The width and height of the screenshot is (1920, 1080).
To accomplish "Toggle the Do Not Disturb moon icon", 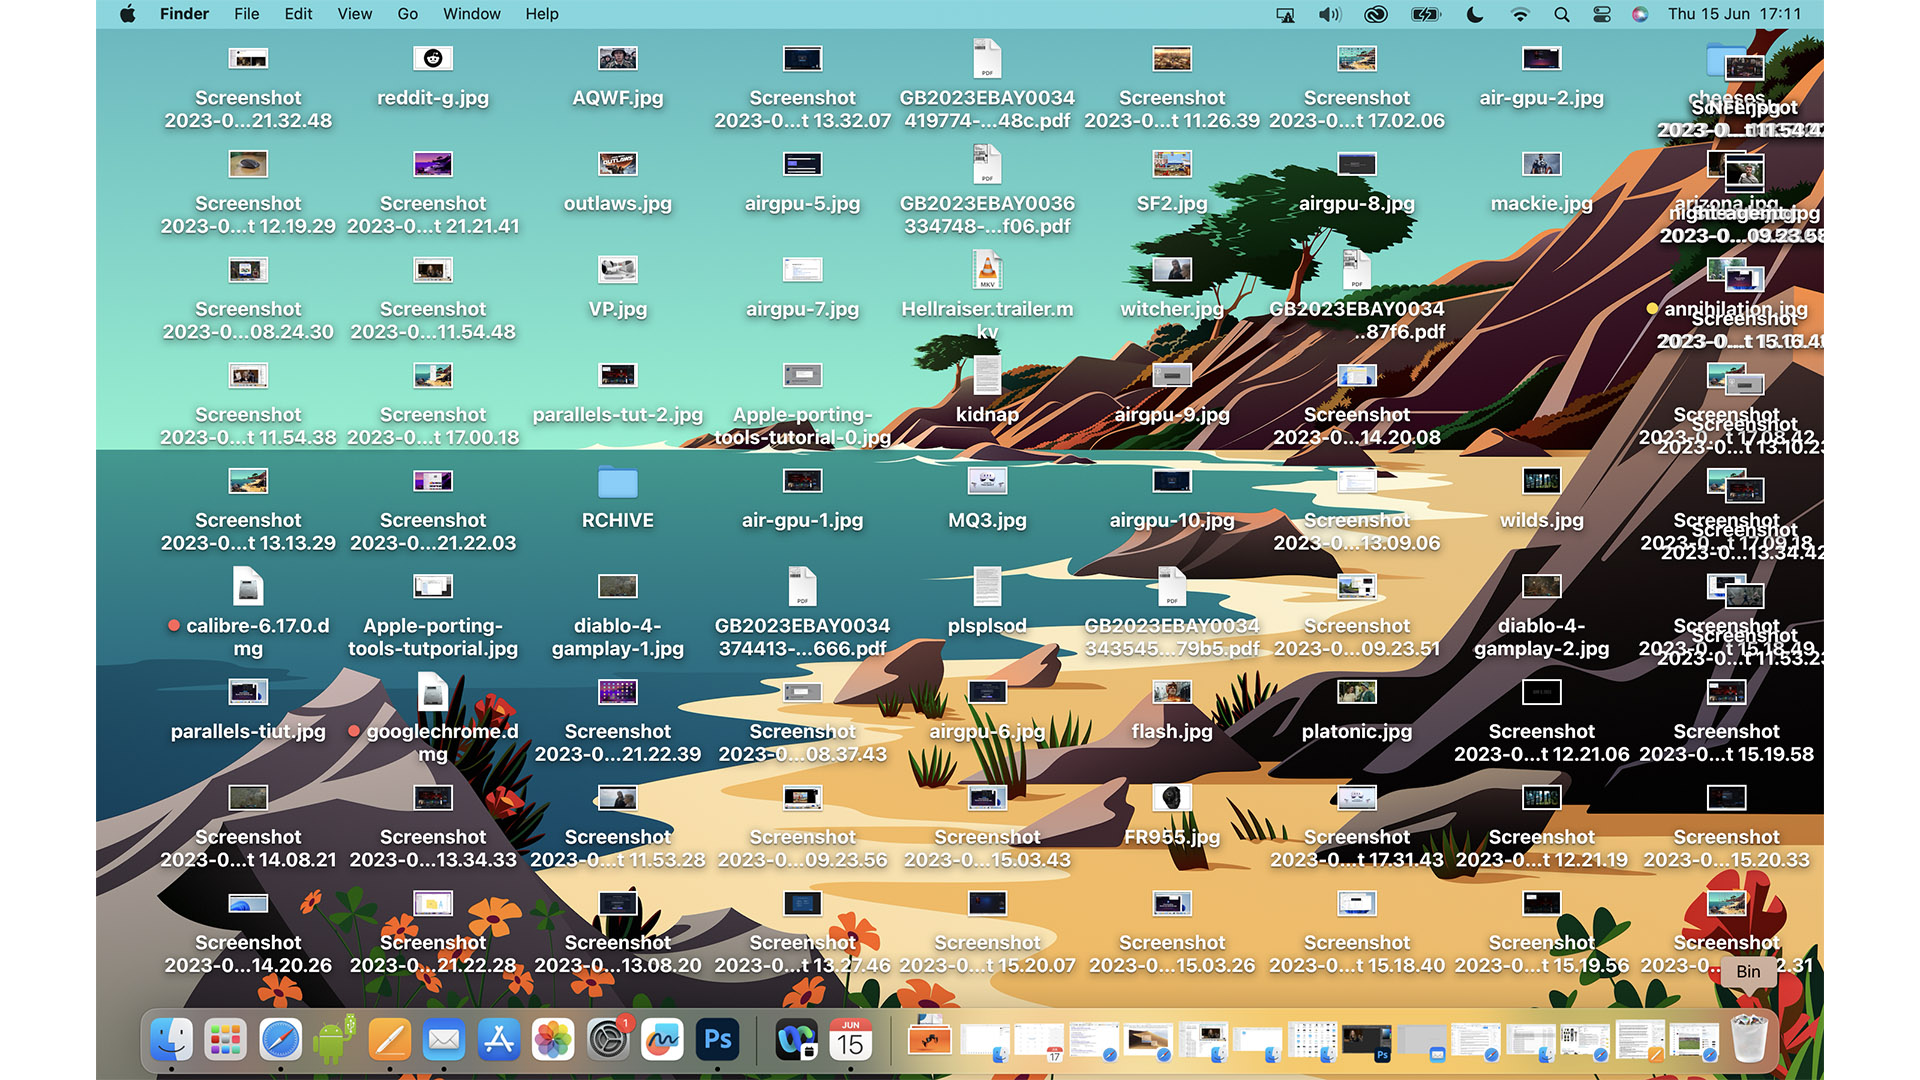I will click(x=1474, y=15).
